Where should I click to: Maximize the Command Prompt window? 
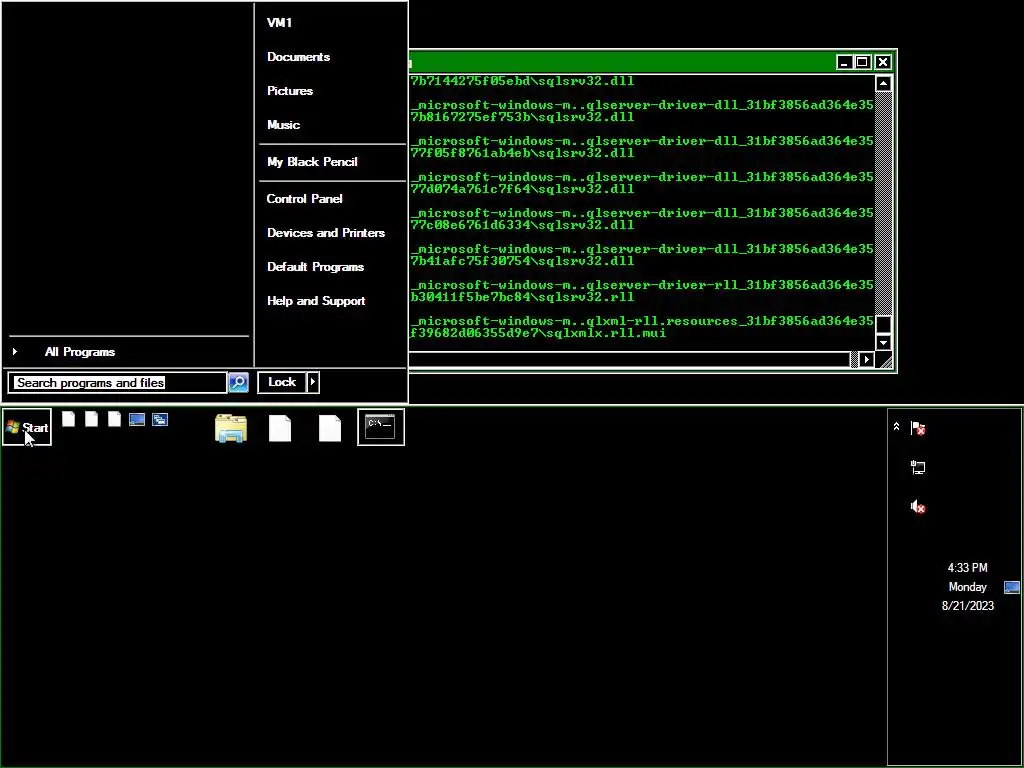coord(862,62)
